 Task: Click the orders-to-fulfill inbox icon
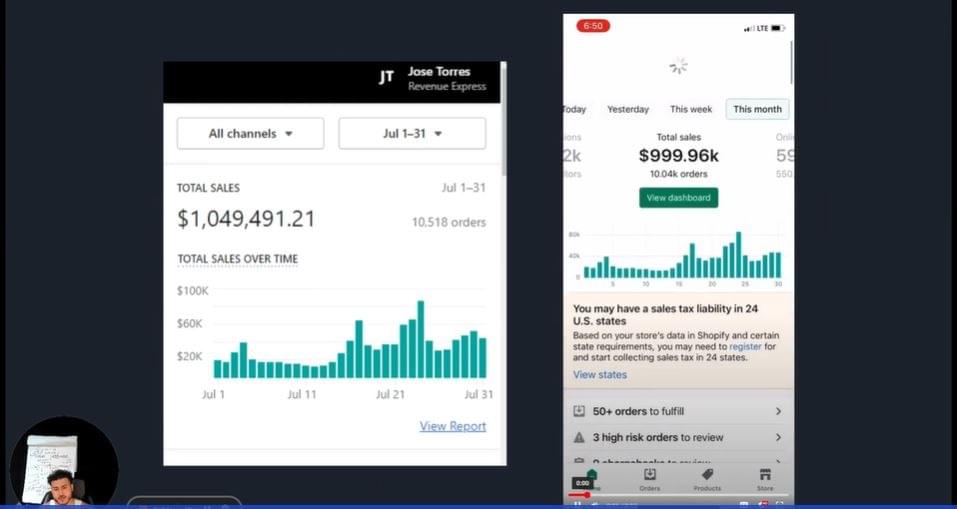(579, 411)
